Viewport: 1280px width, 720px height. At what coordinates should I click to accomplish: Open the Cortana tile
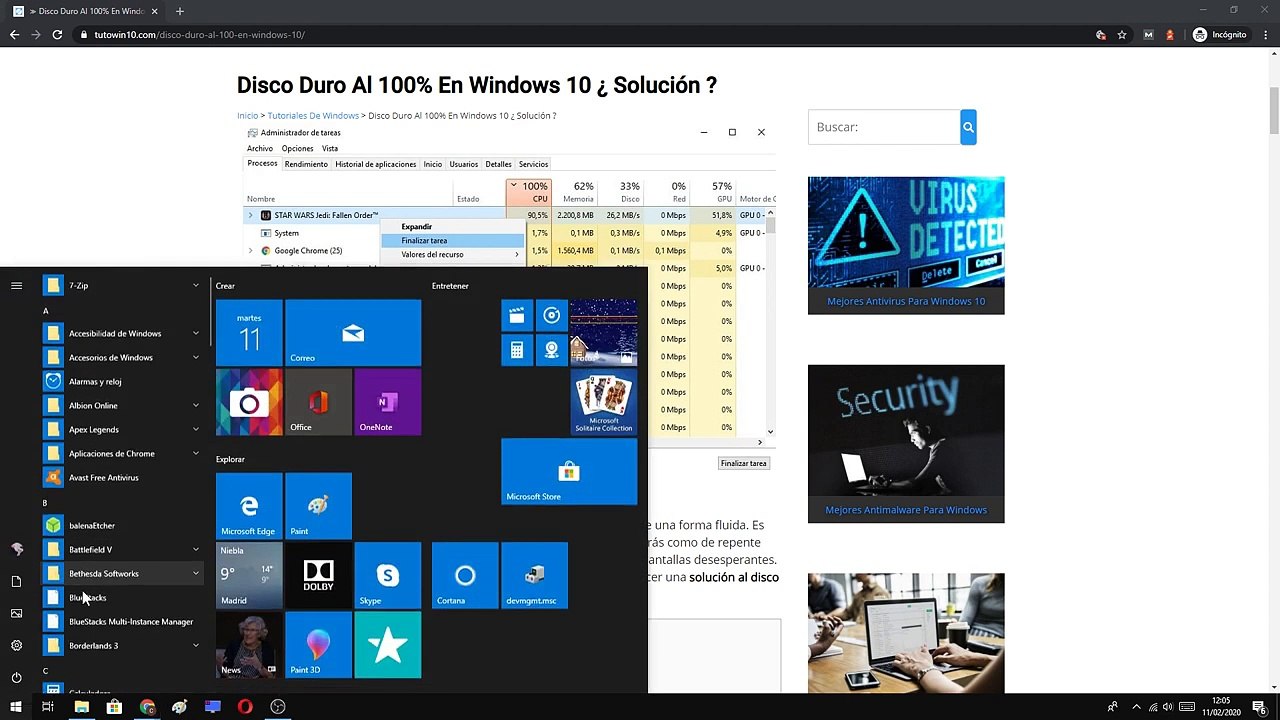coord(465,575)
